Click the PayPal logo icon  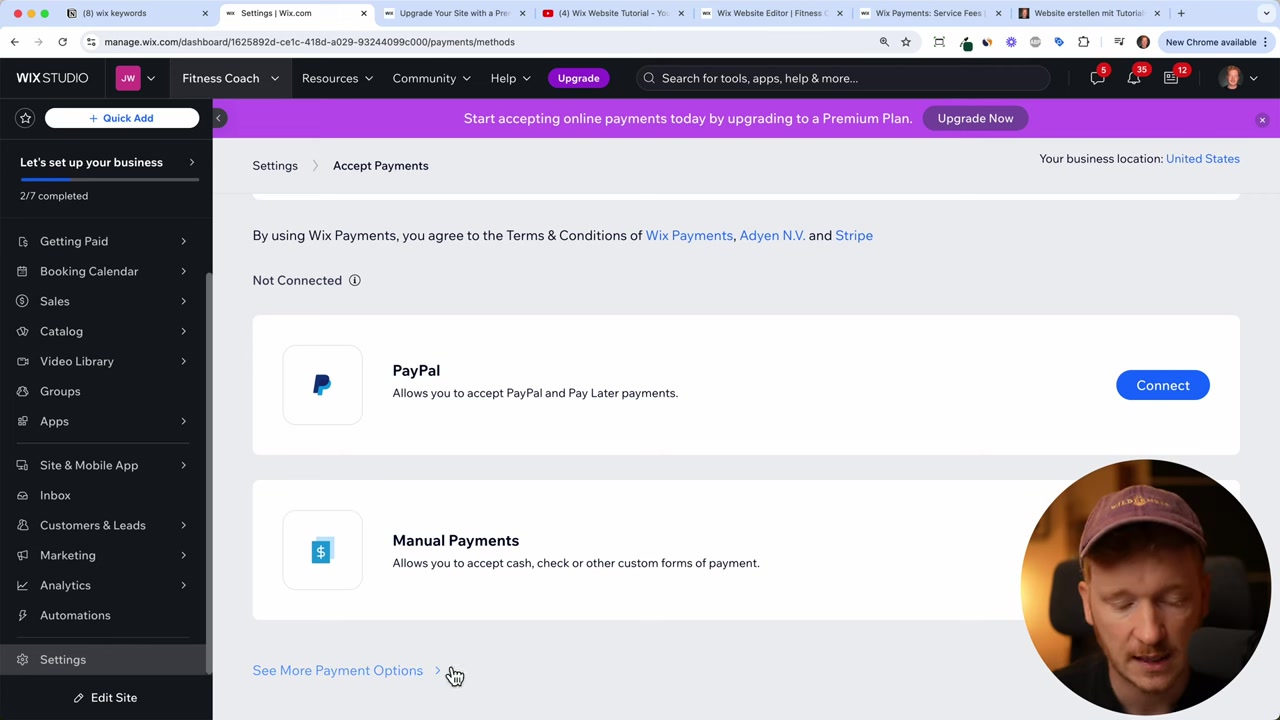pyautogui.click(x=322, y=385)
